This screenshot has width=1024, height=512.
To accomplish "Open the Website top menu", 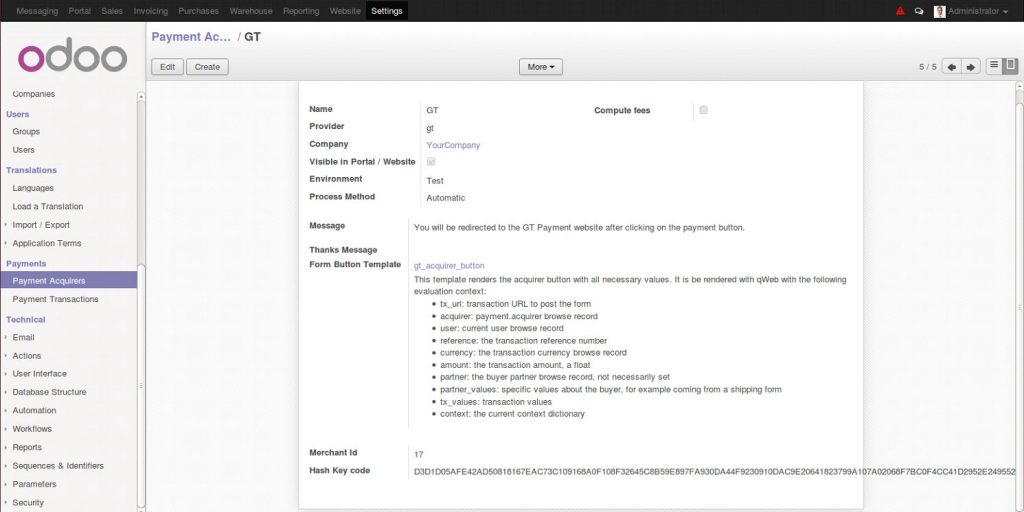I will (345, 11).
